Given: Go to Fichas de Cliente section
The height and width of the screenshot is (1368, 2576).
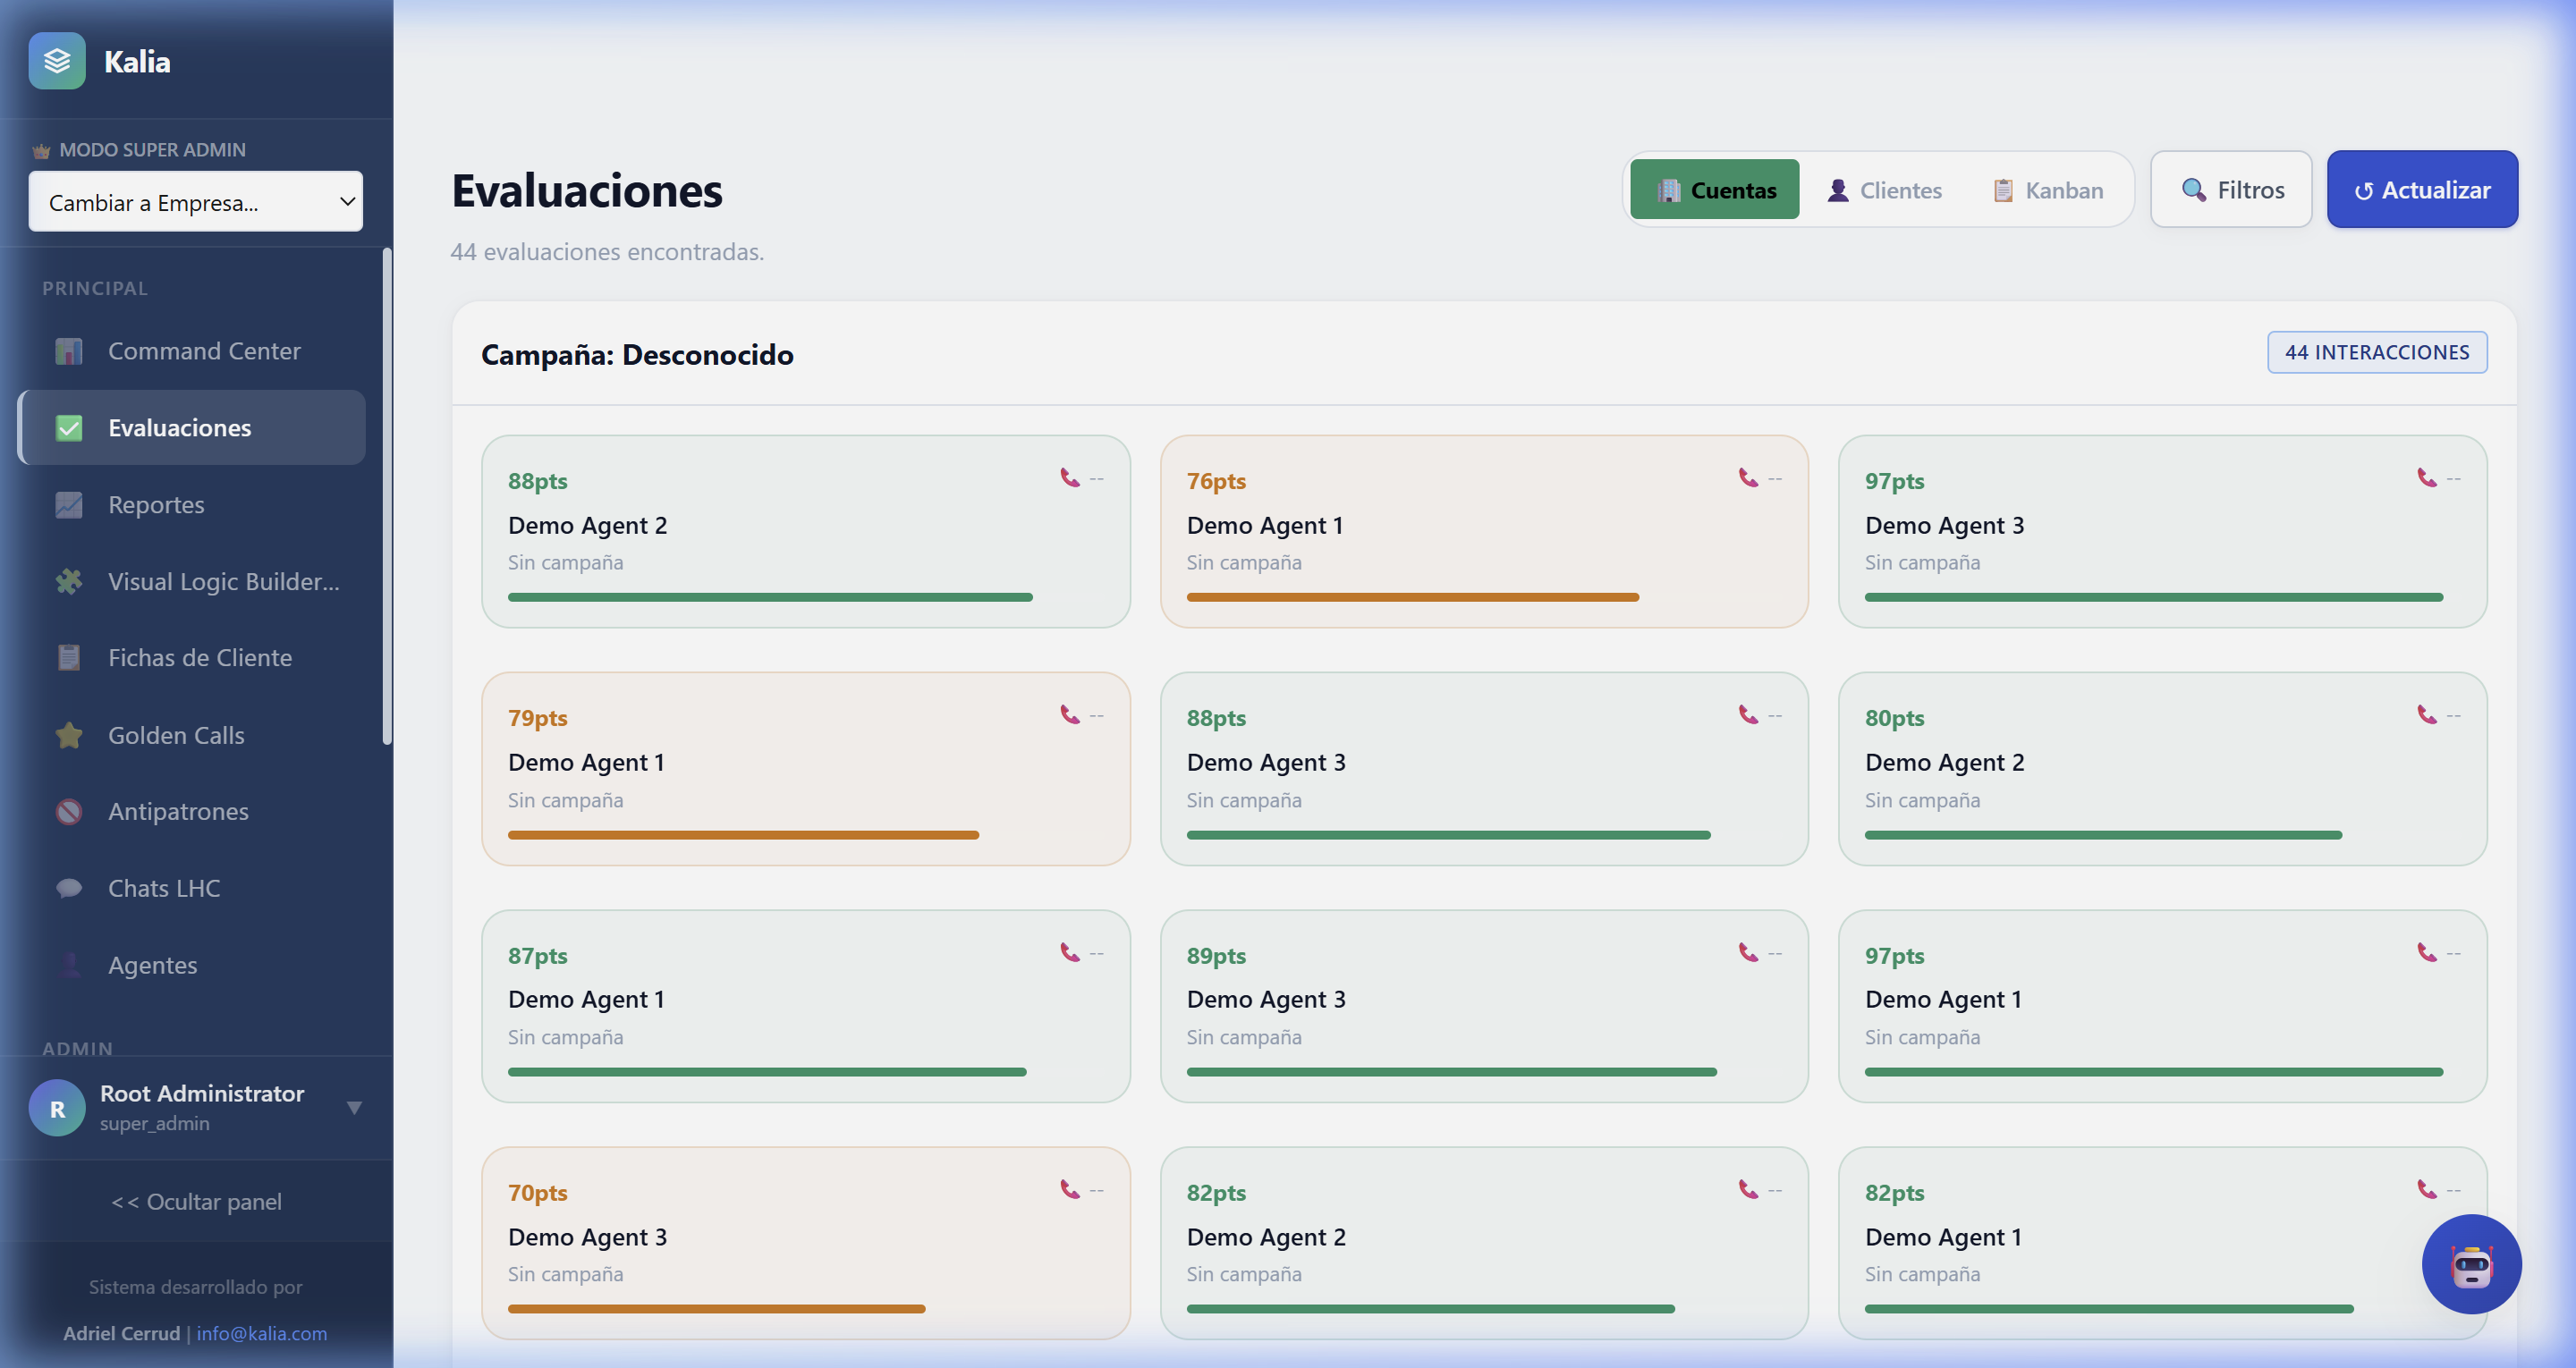Looking at the screenshot, I should (x=199, y=658).
